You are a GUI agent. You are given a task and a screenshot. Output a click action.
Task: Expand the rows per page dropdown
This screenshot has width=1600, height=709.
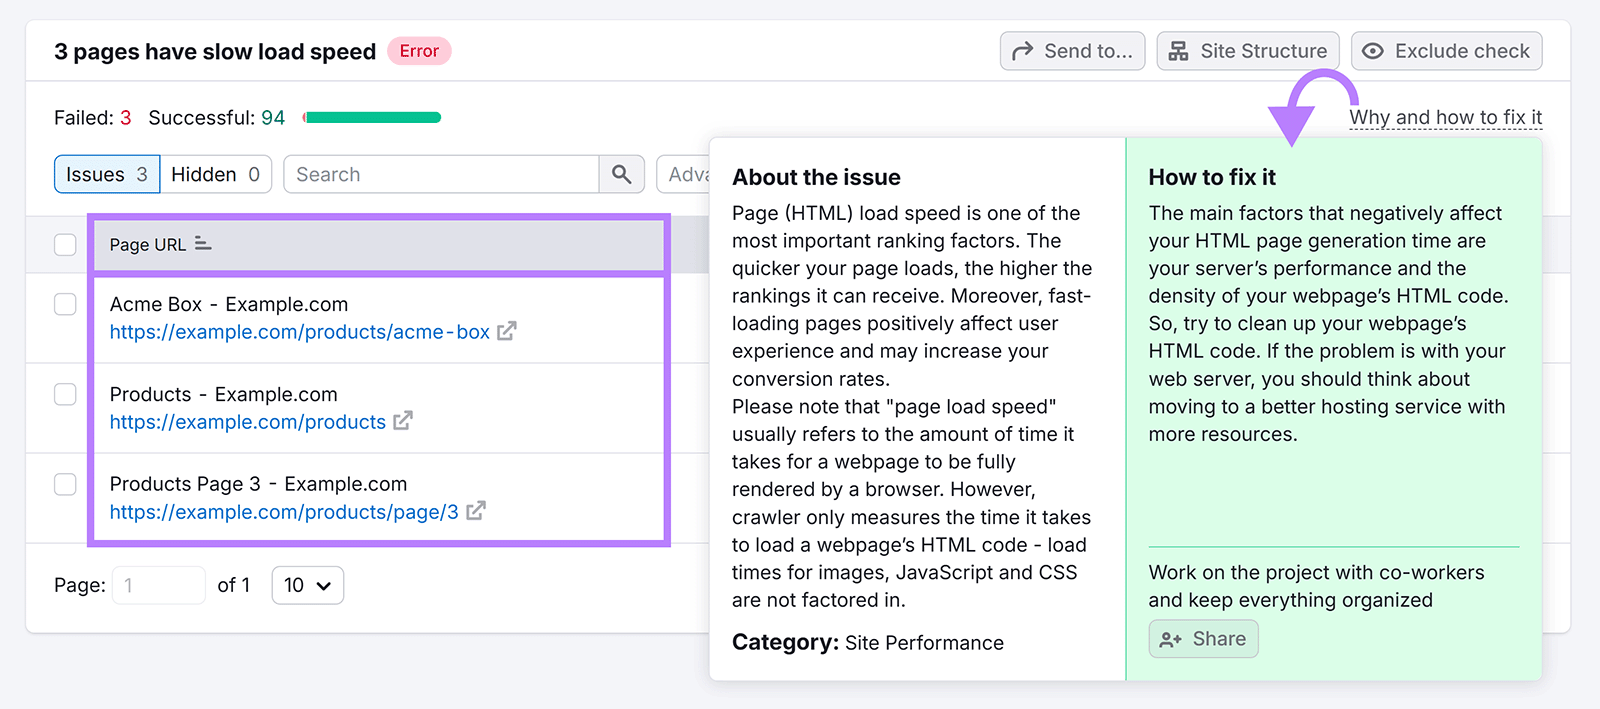click(307, 585)
